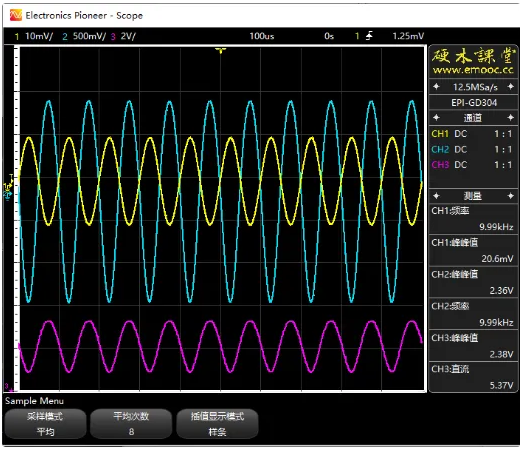Click the left arrow of the 通道 header

(x=436, y=118)
